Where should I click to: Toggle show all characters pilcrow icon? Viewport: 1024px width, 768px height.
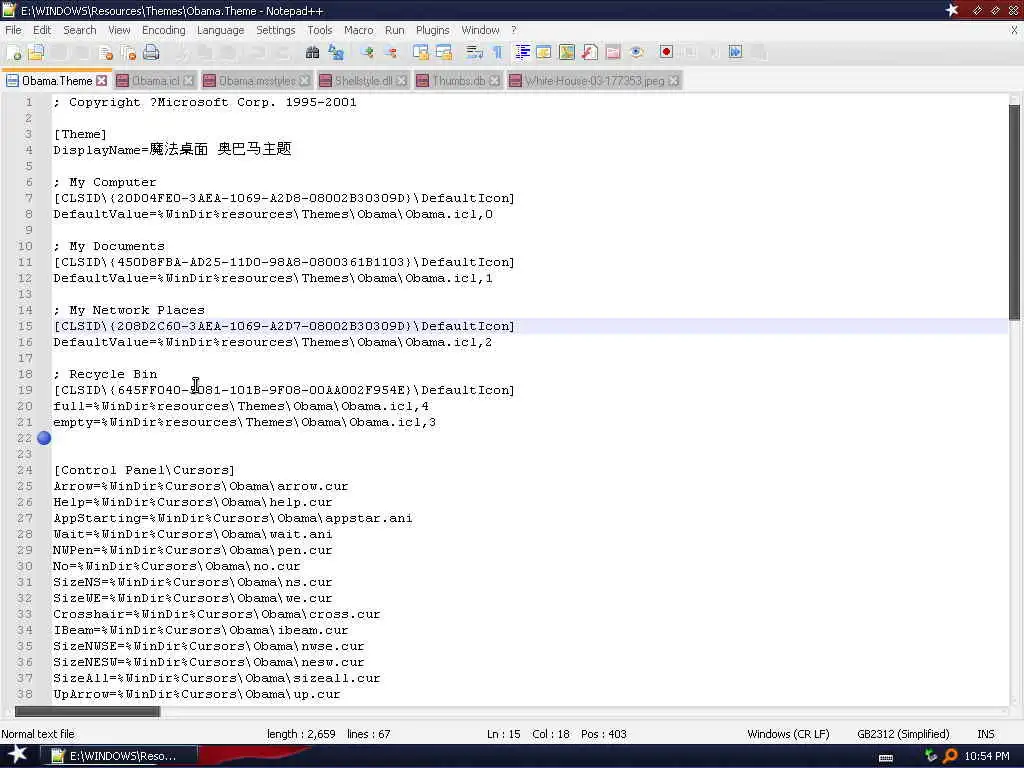[x=497, y=53]
